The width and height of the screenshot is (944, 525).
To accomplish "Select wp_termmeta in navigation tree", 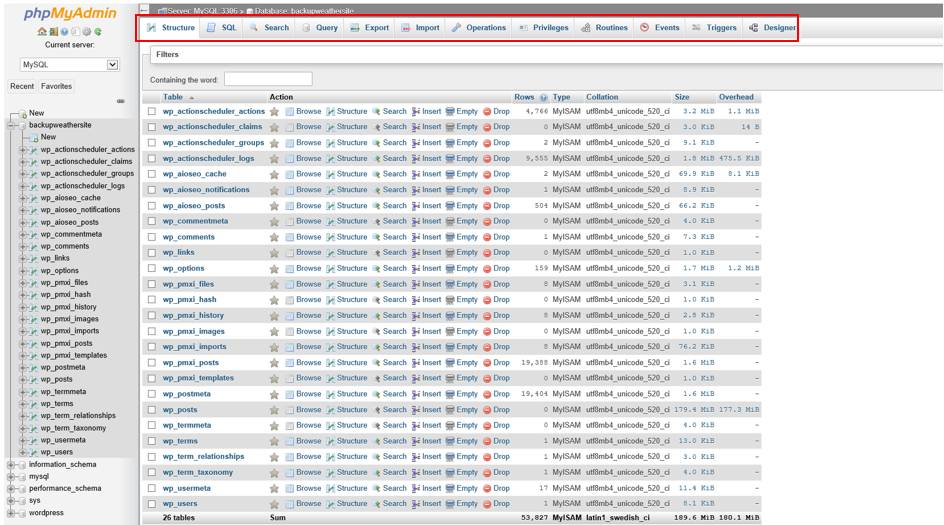I will point(63,392).
